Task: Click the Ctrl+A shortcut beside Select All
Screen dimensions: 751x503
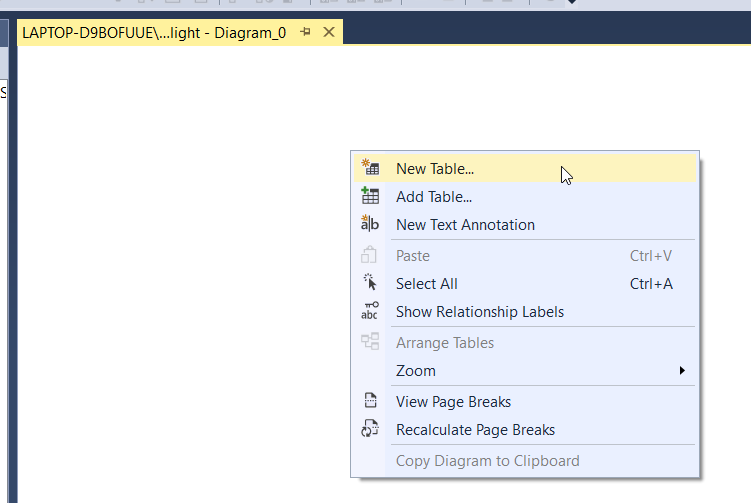Action: [x=651, y=284]
